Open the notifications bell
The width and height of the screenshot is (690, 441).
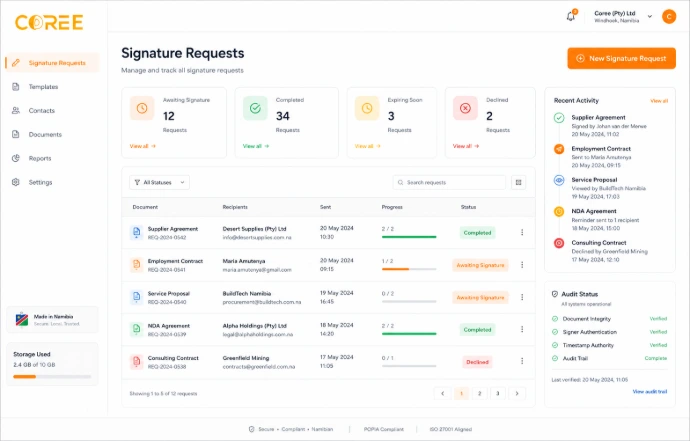pos(571,16)
